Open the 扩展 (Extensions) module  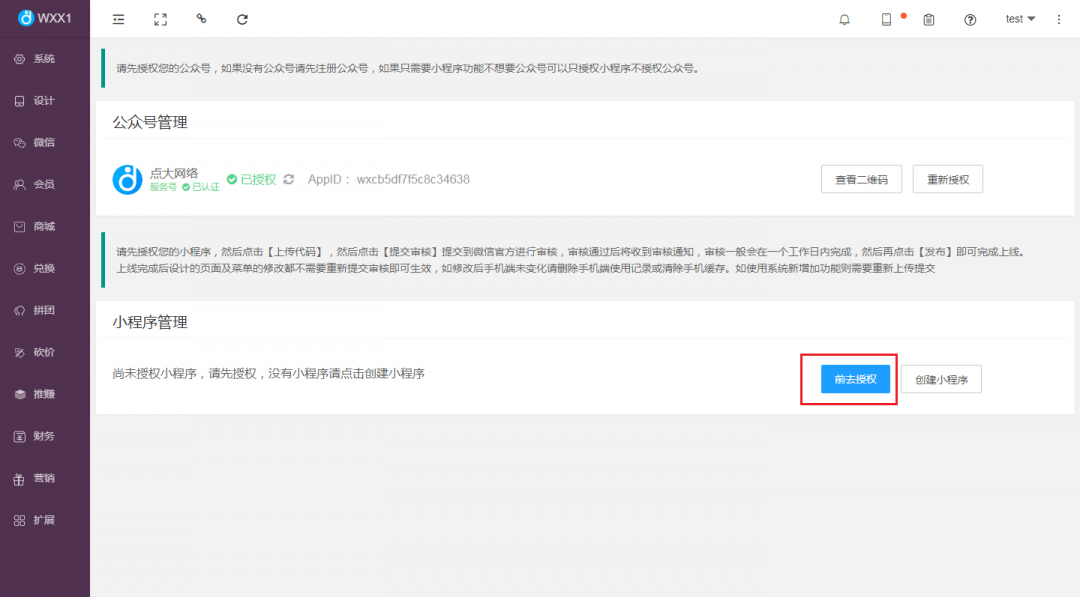click(45, 520)
